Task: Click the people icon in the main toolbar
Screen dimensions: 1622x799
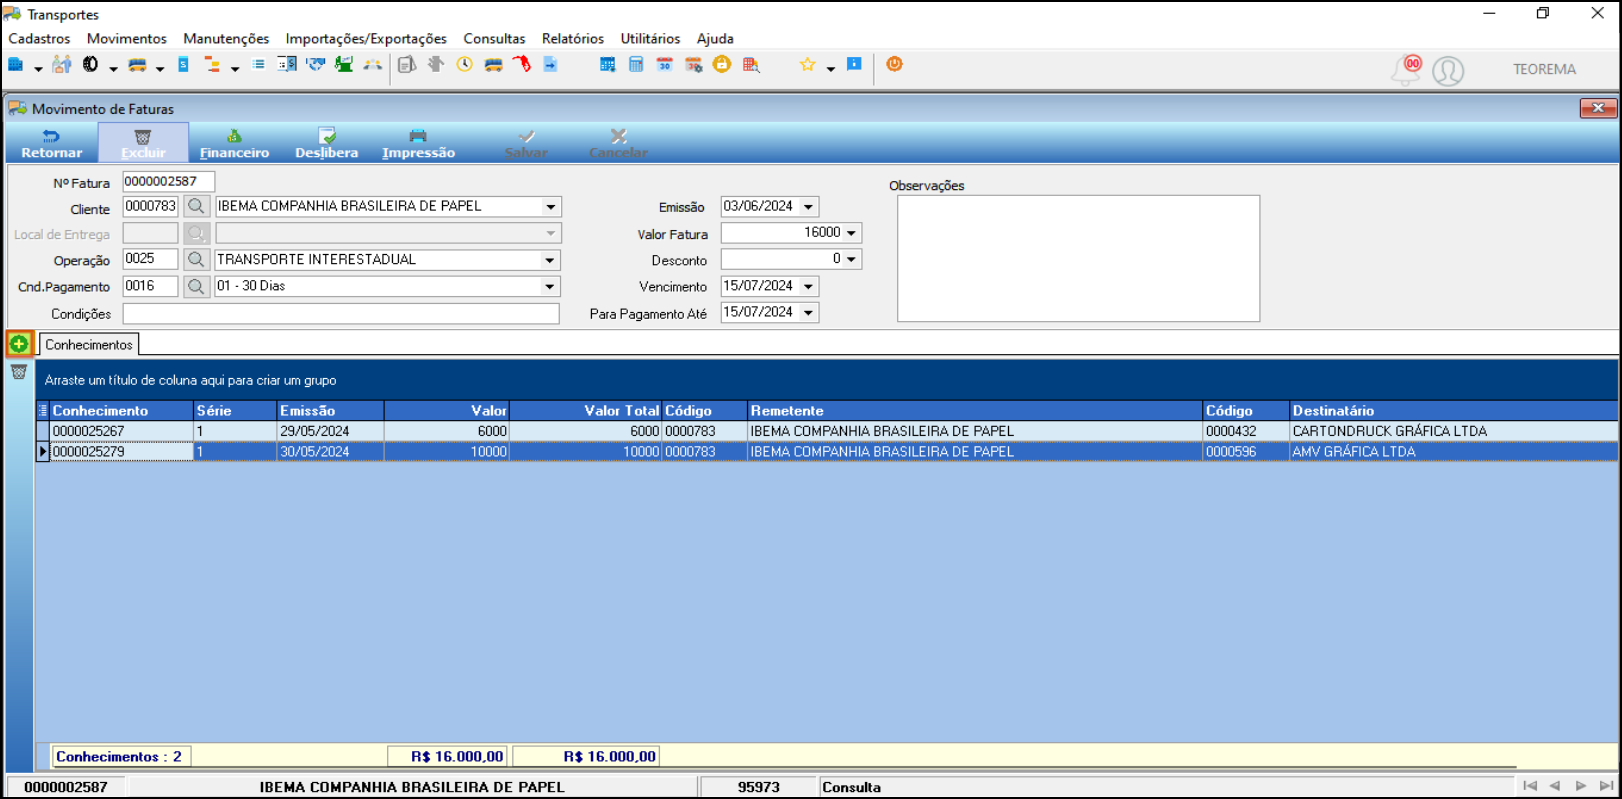Action: point(61,64)
